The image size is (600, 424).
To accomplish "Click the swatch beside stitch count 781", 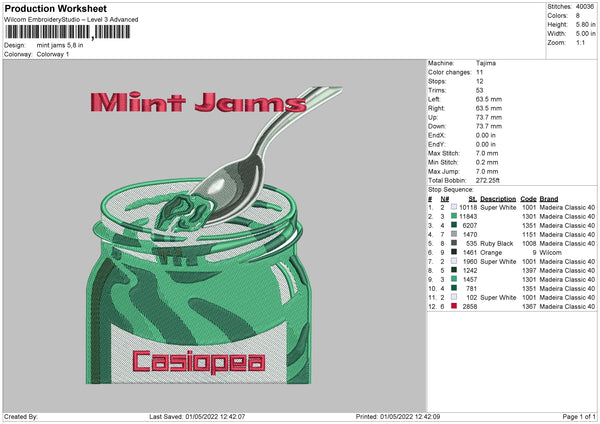I will click(x=454, y=288).
